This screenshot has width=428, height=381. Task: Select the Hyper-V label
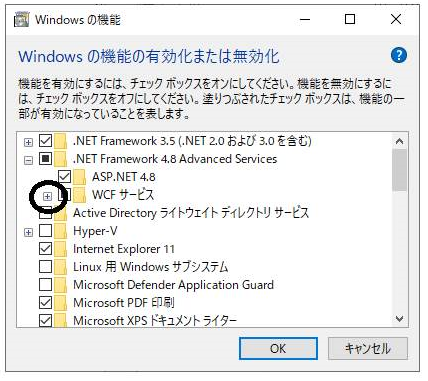(95, 231)
